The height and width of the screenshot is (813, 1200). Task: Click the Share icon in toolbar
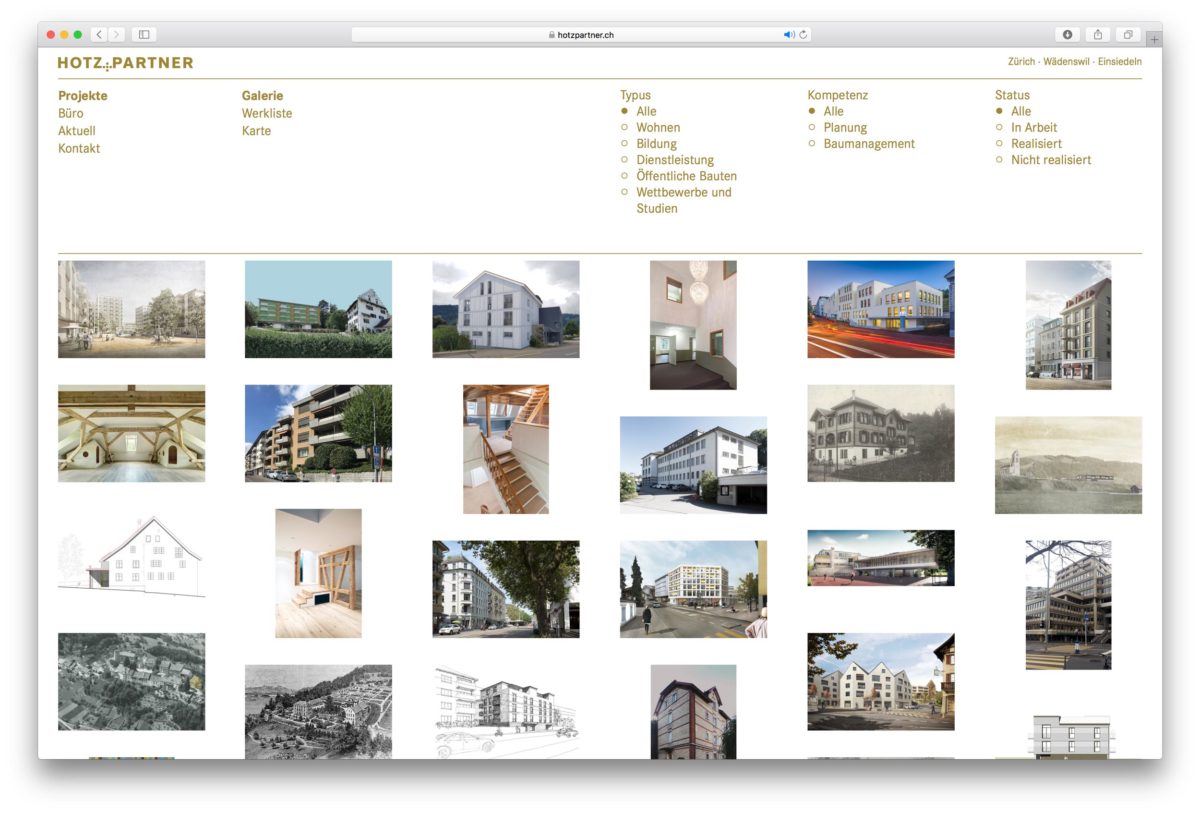tap(1097, 34)
